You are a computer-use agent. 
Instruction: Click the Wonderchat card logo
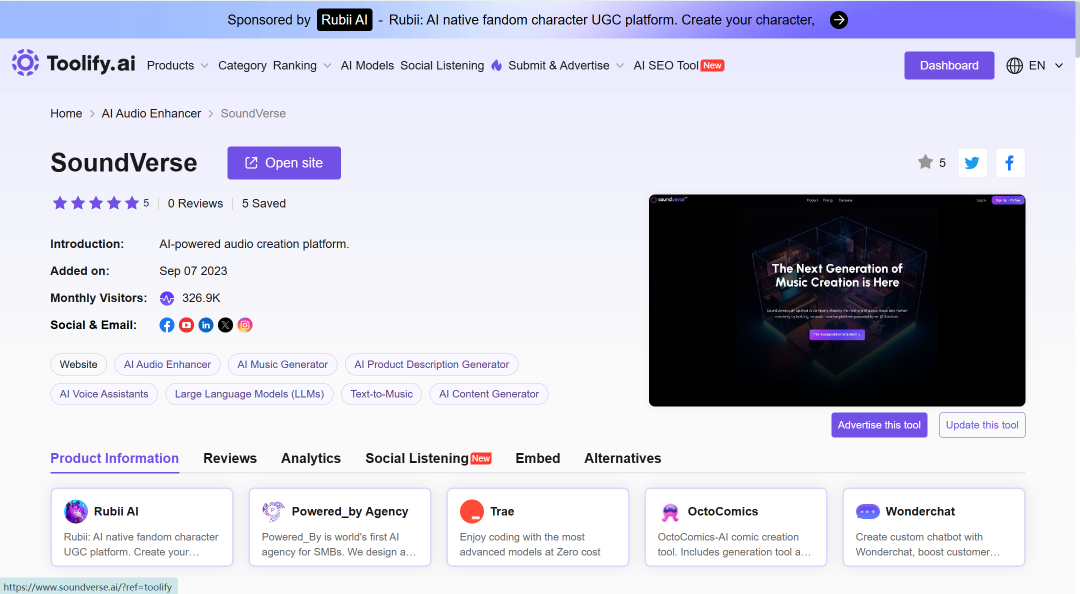[867, 511]
